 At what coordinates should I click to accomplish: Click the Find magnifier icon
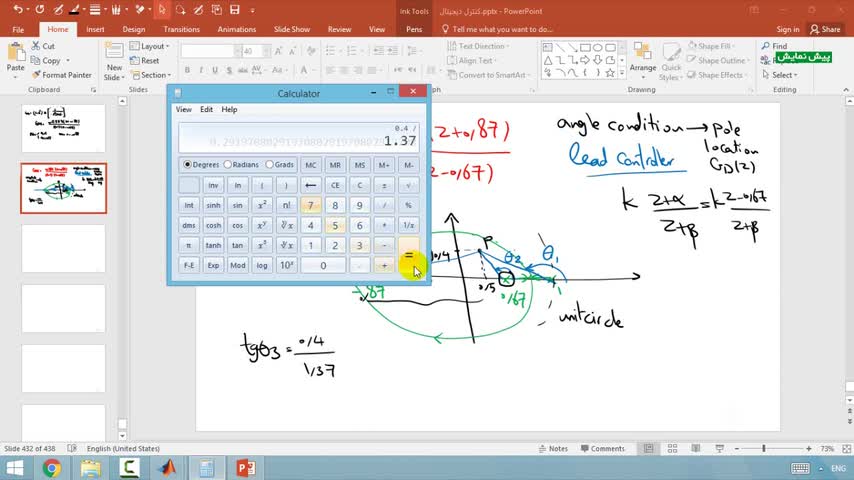click(x=766, y=46)
